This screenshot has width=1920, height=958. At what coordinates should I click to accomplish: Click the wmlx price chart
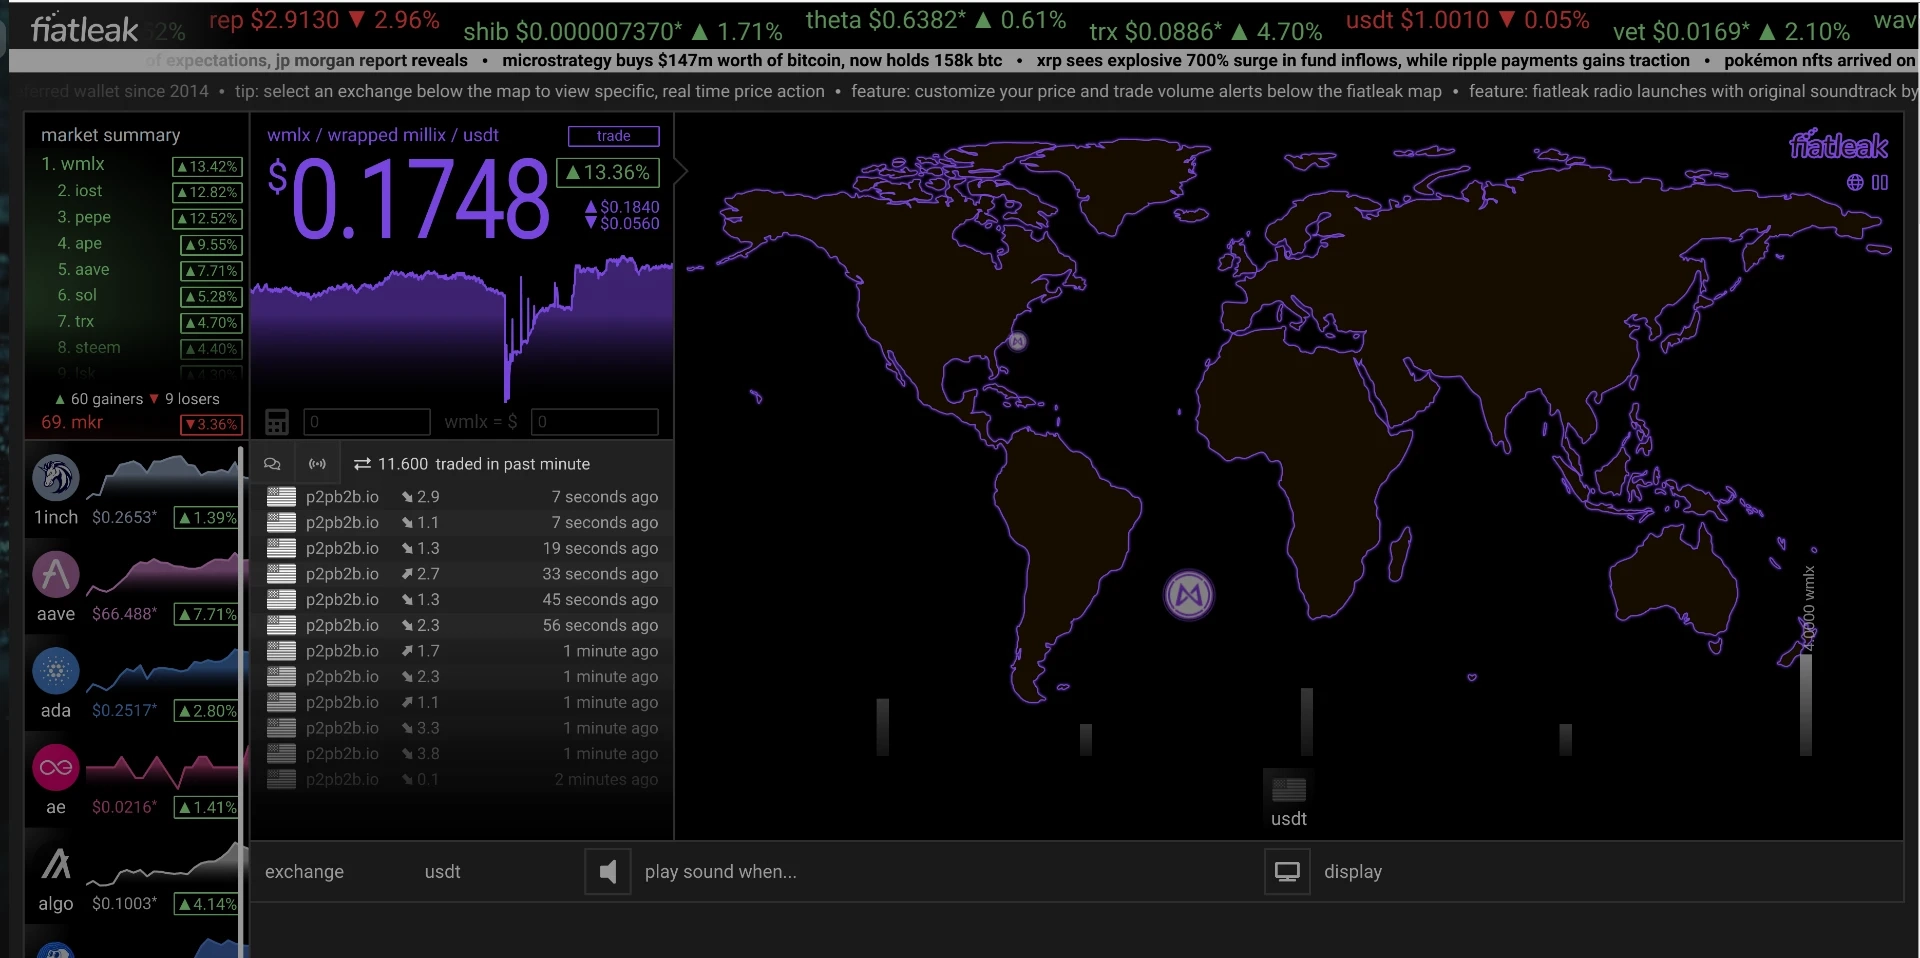pos(462,328)
